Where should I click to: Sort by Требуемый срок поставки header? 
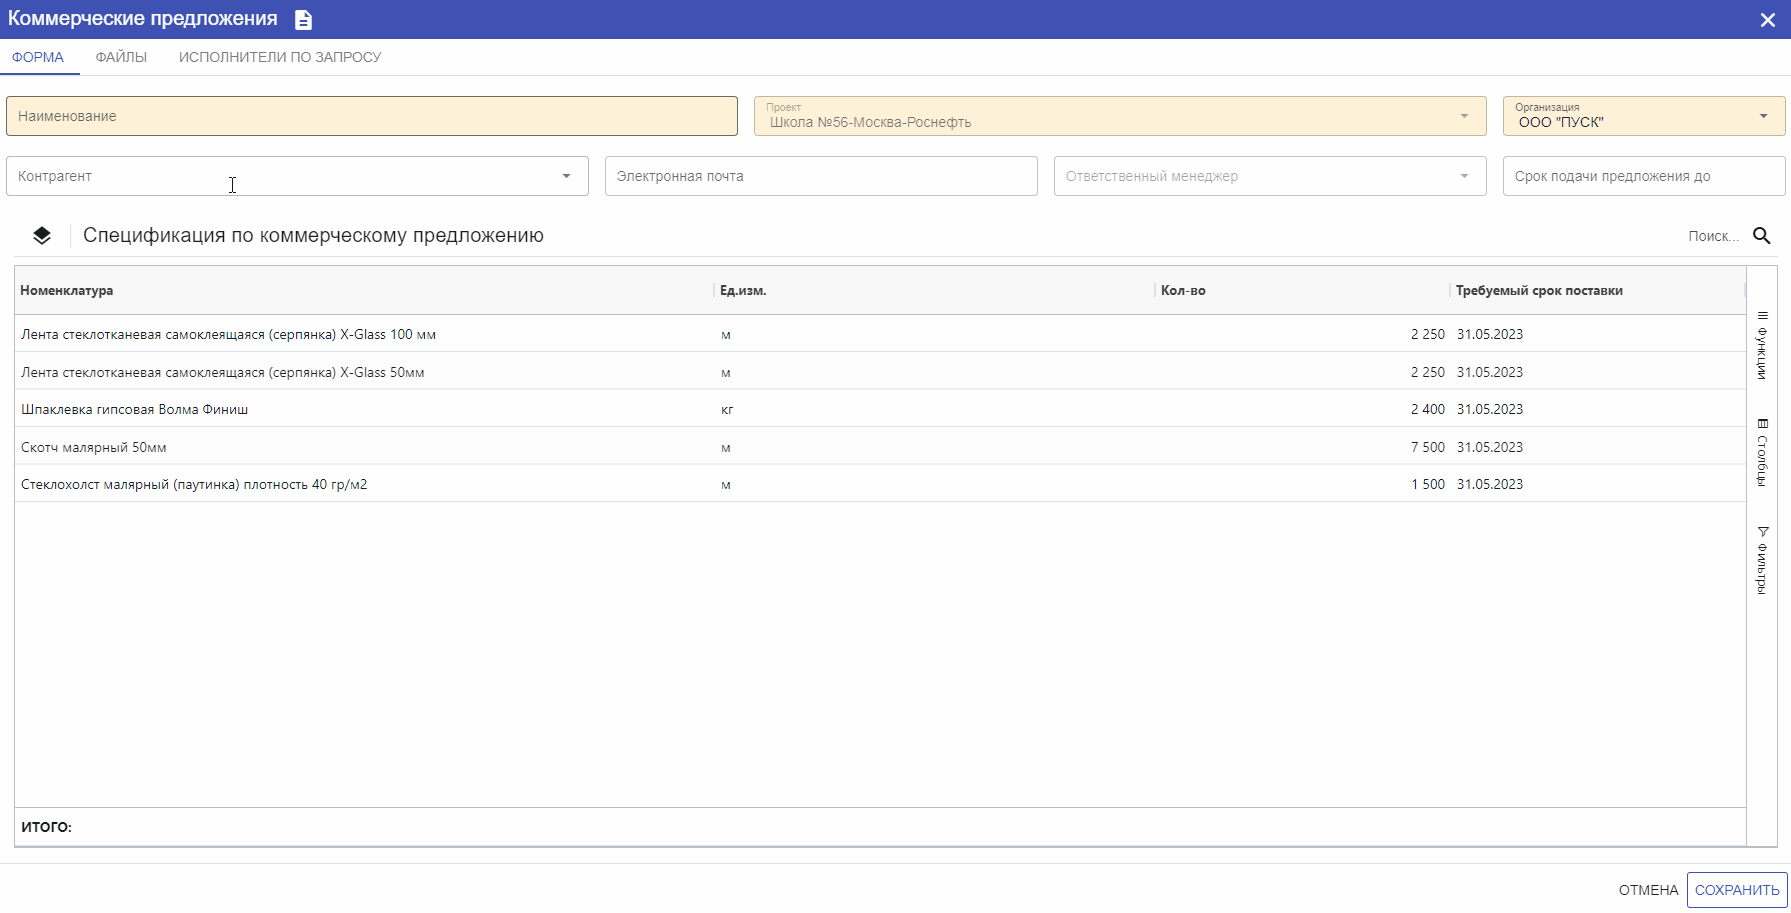click(1539, 291)
